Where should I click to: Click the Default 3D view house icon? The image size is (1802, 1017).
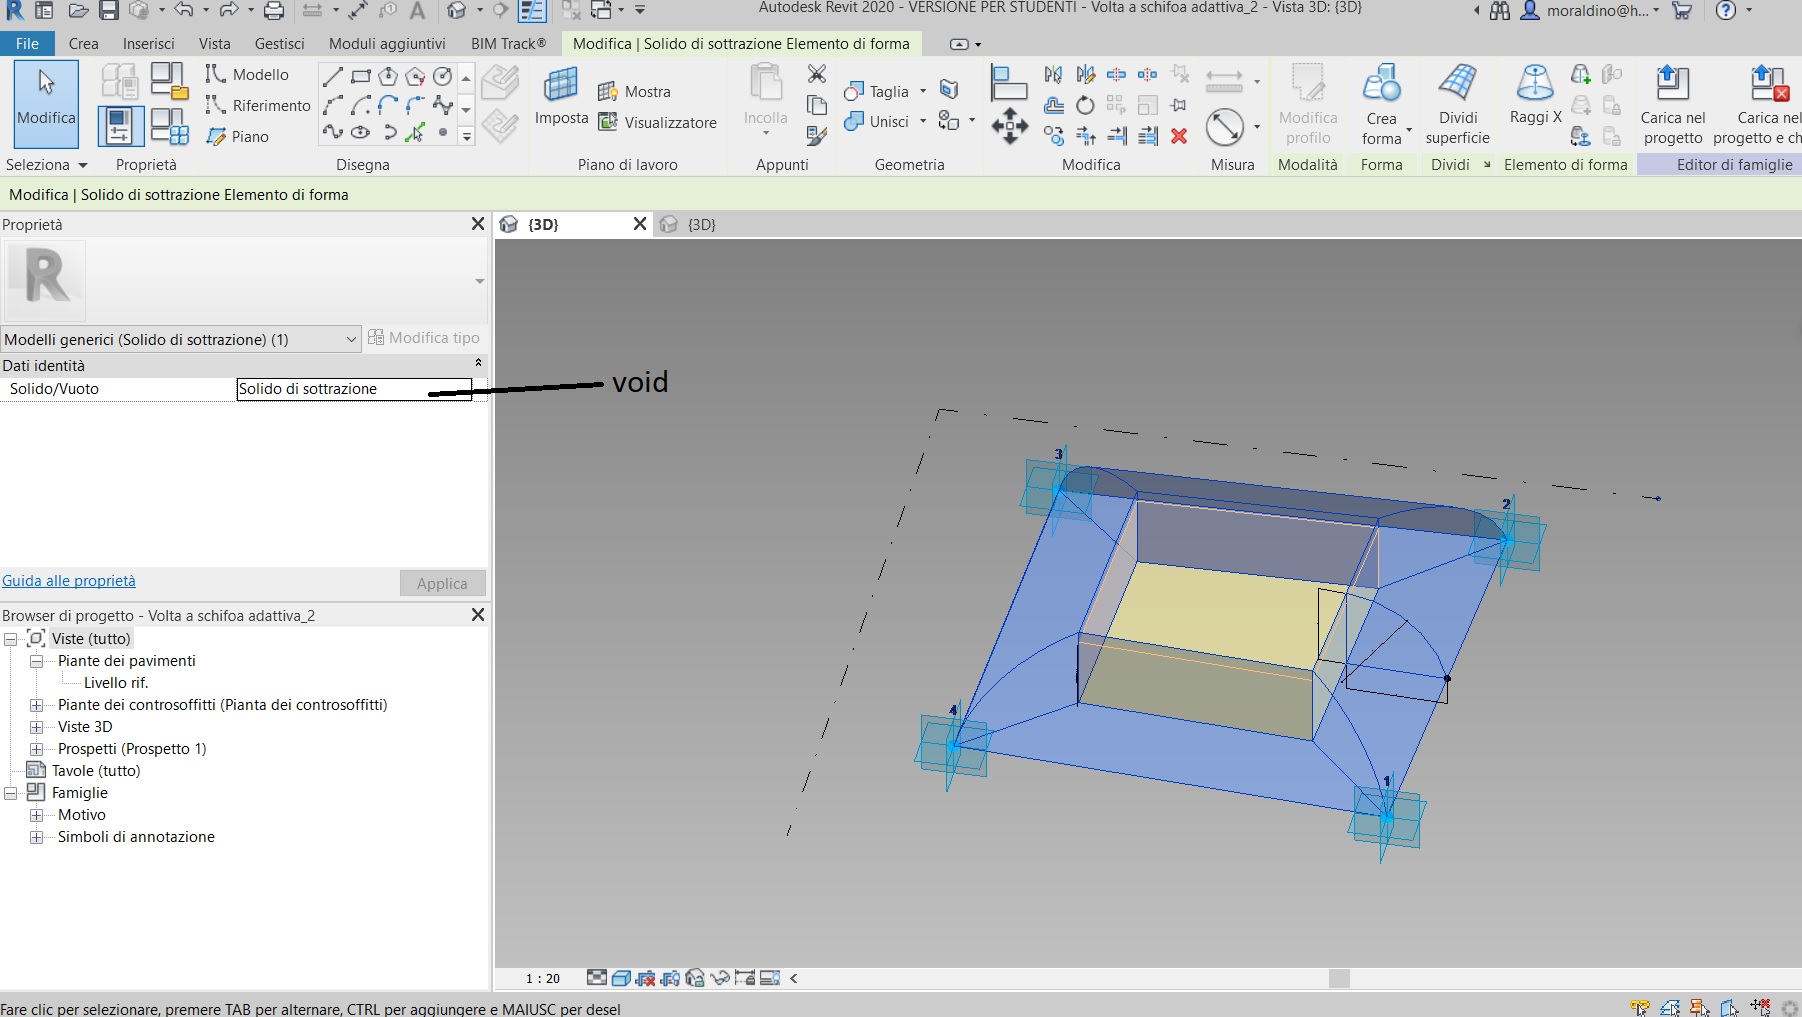[457, 11]
